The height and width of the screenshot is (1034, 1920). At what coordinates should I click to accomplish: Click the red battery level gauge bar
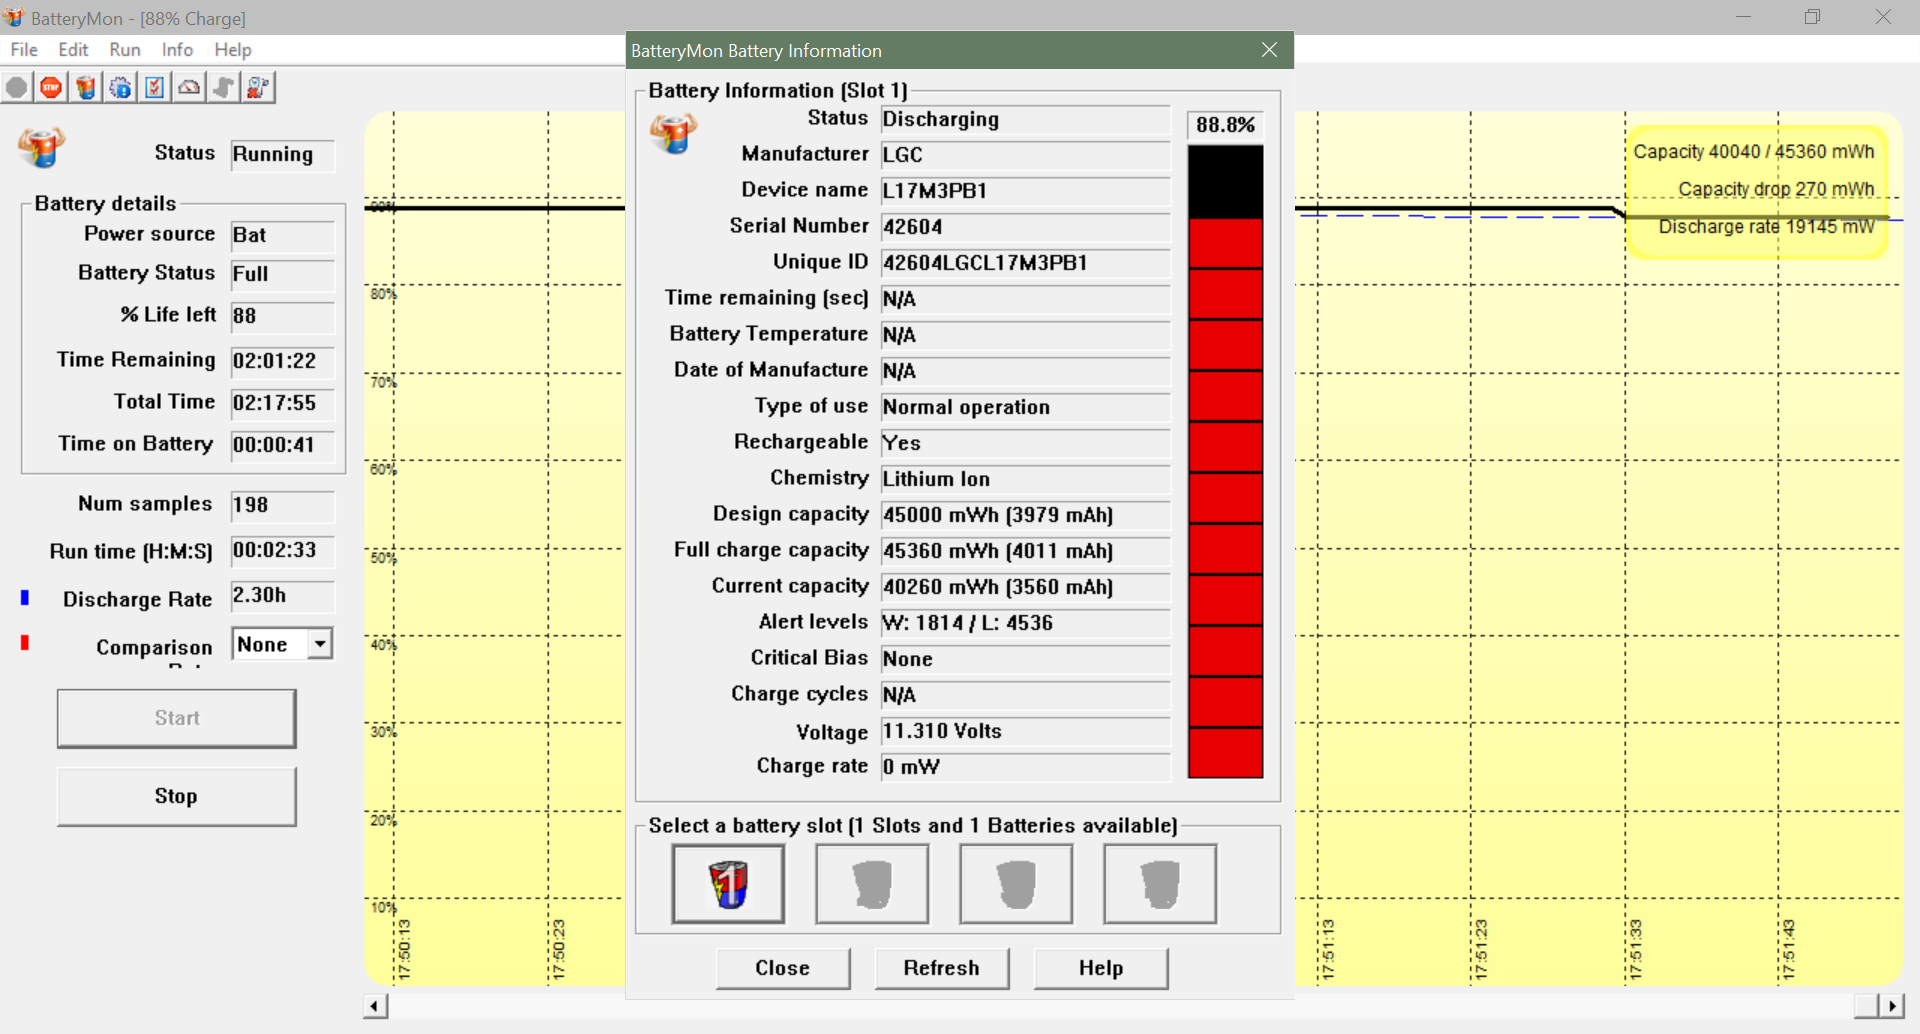tap(1225, 461)
